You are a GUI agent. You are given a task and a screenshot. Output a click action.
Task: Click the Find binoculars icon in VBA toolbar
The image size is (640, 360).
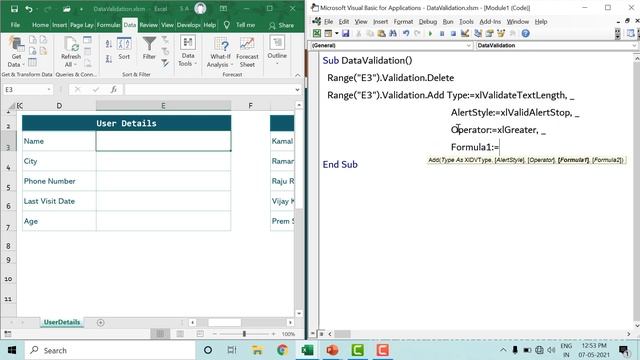[393, 33]
